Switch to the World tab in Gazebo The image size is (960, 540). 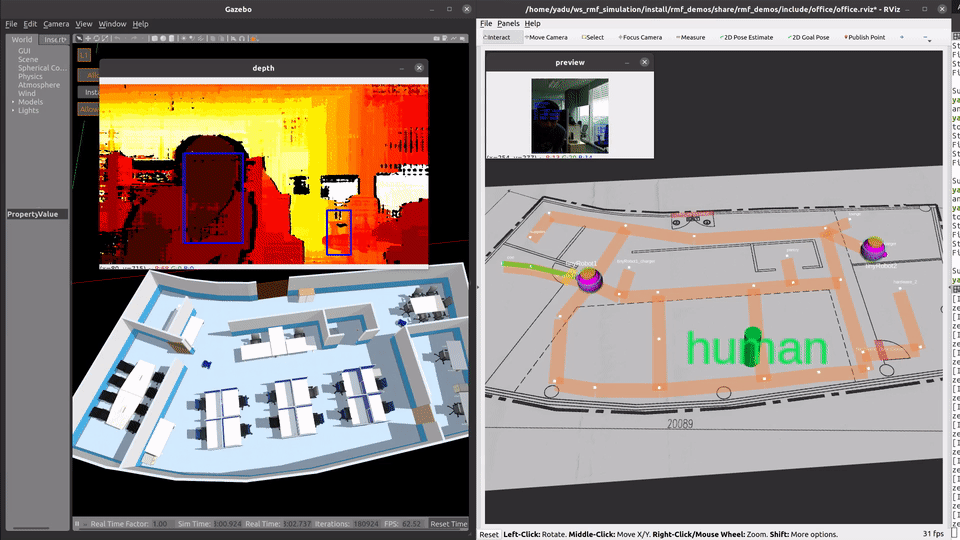pyautogui.click(x=22, y=39)
